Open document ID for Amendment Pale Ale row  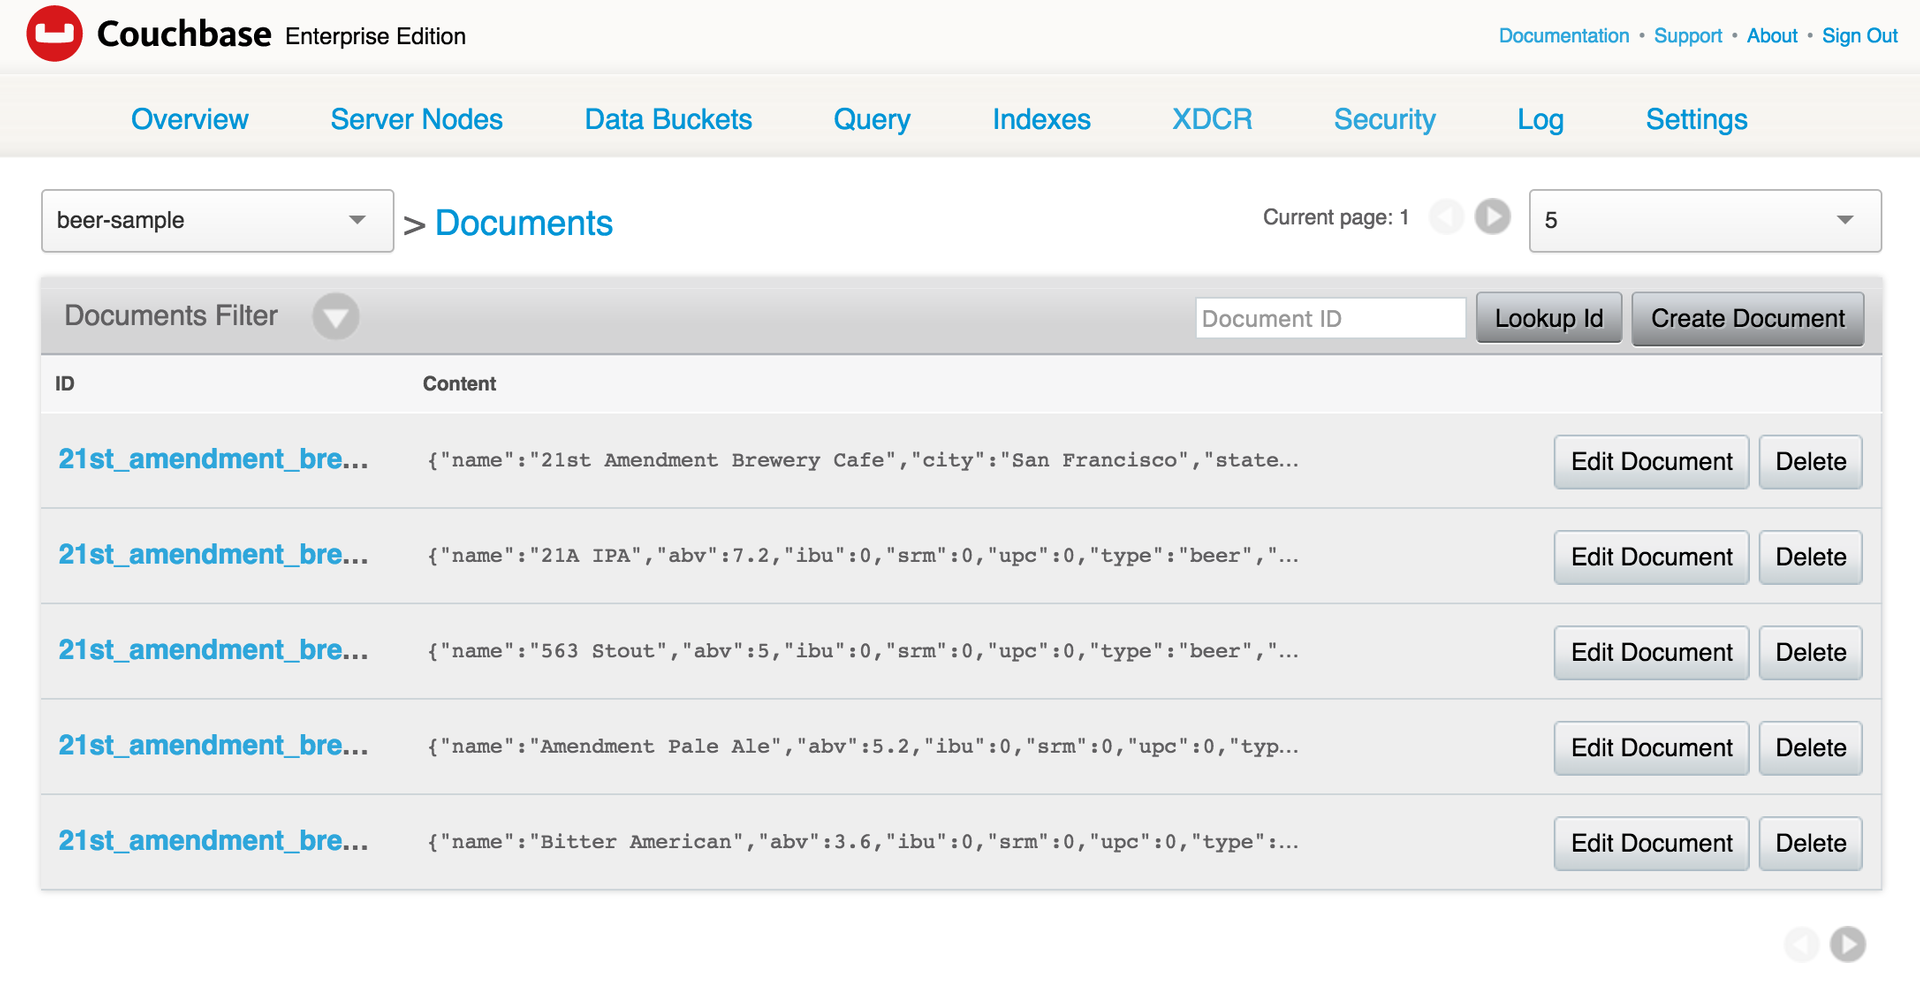(x=213, y=745)
